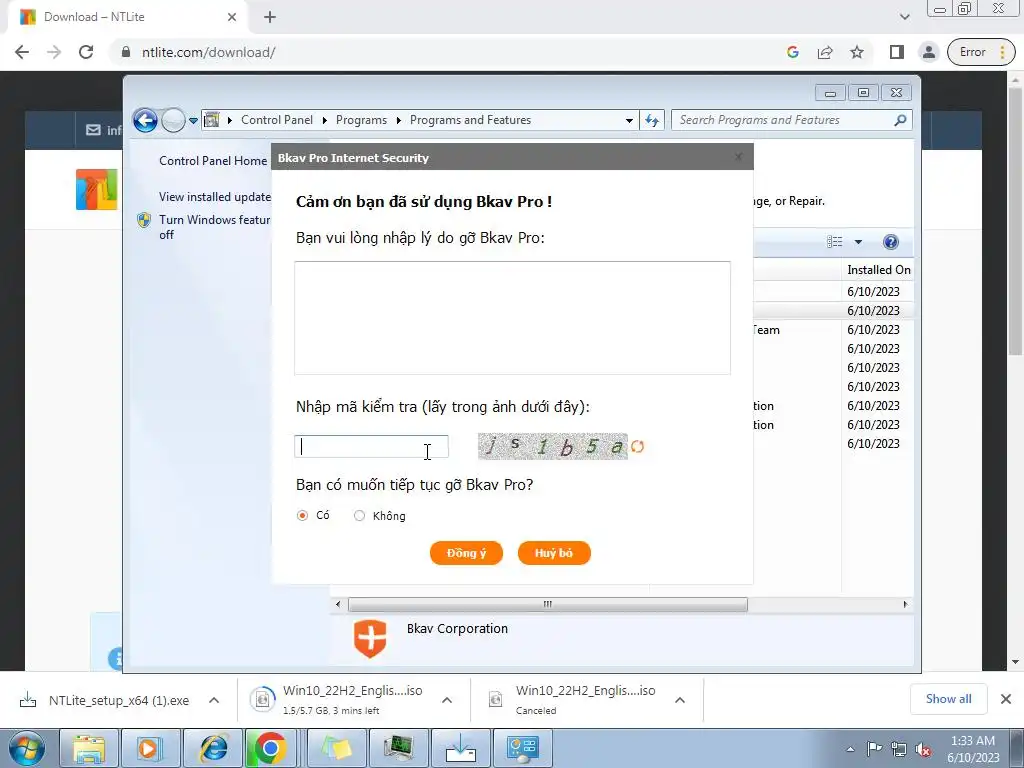Open Windows Media Player from the taskbar
The width and height of the screenshot is (1024, 768).
click(149, 748)
